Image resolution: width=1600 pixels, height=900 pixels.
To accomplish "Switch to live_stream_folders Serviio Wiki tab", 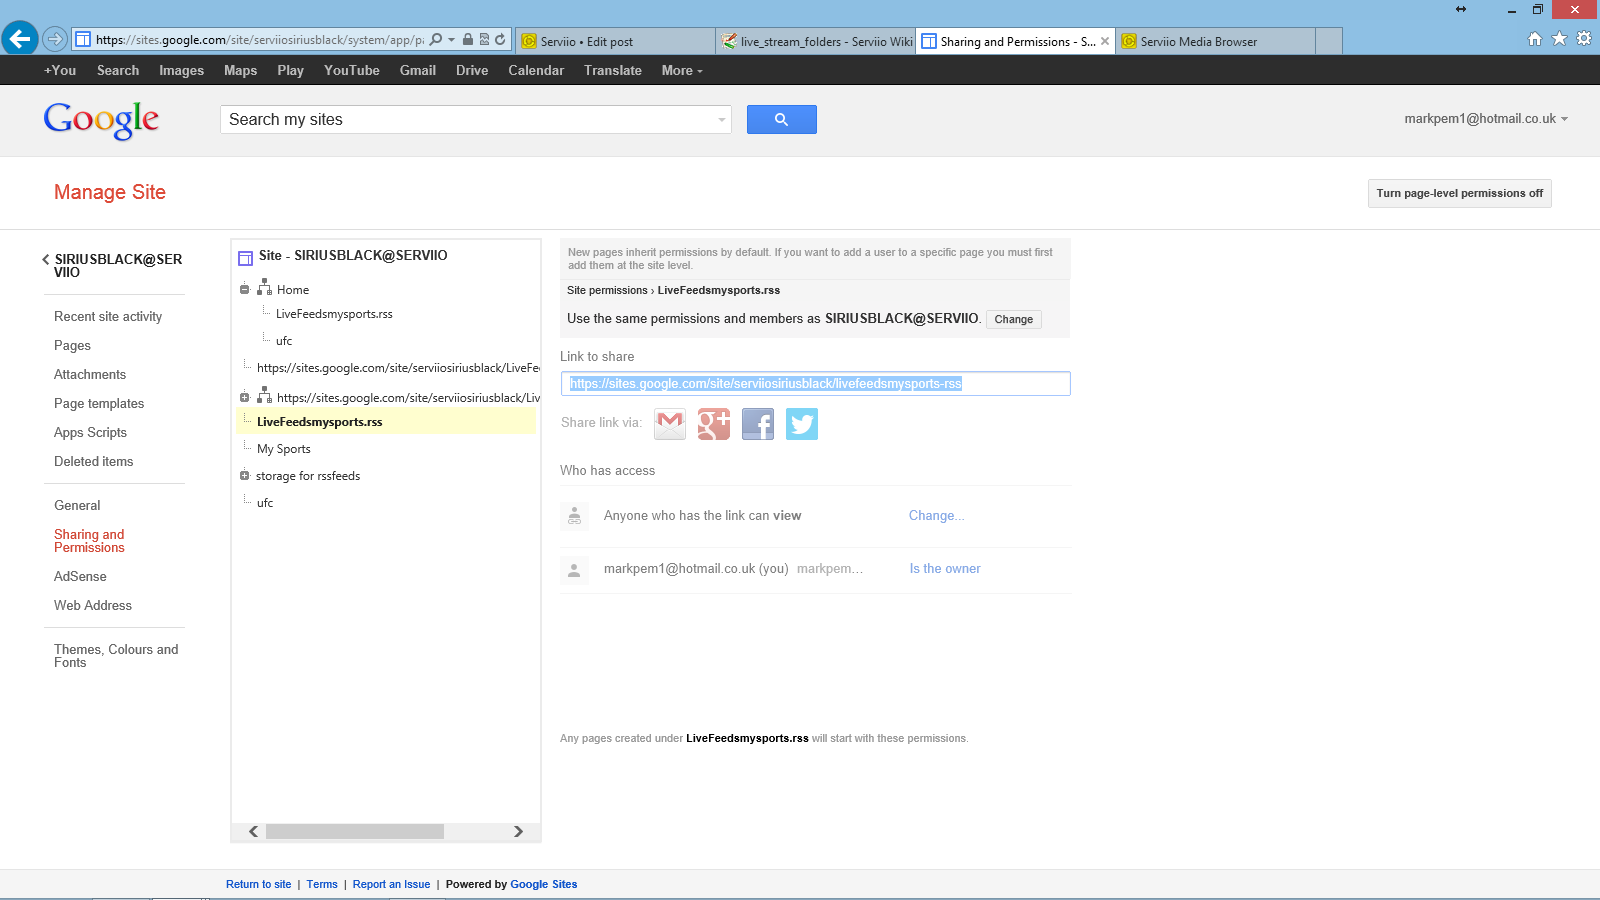I will tap(816, 41).
